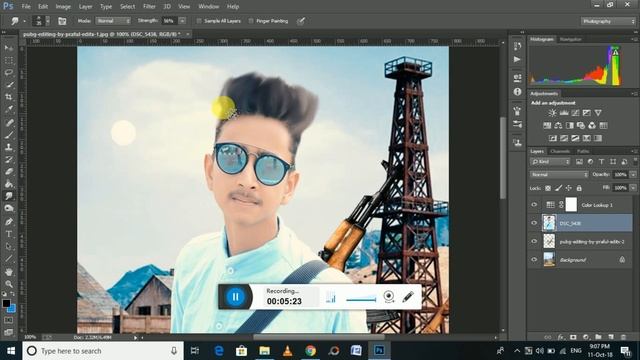Open File Explorer from the taskbar
Viewport: 640px width, 360px height.
point(264,351)
